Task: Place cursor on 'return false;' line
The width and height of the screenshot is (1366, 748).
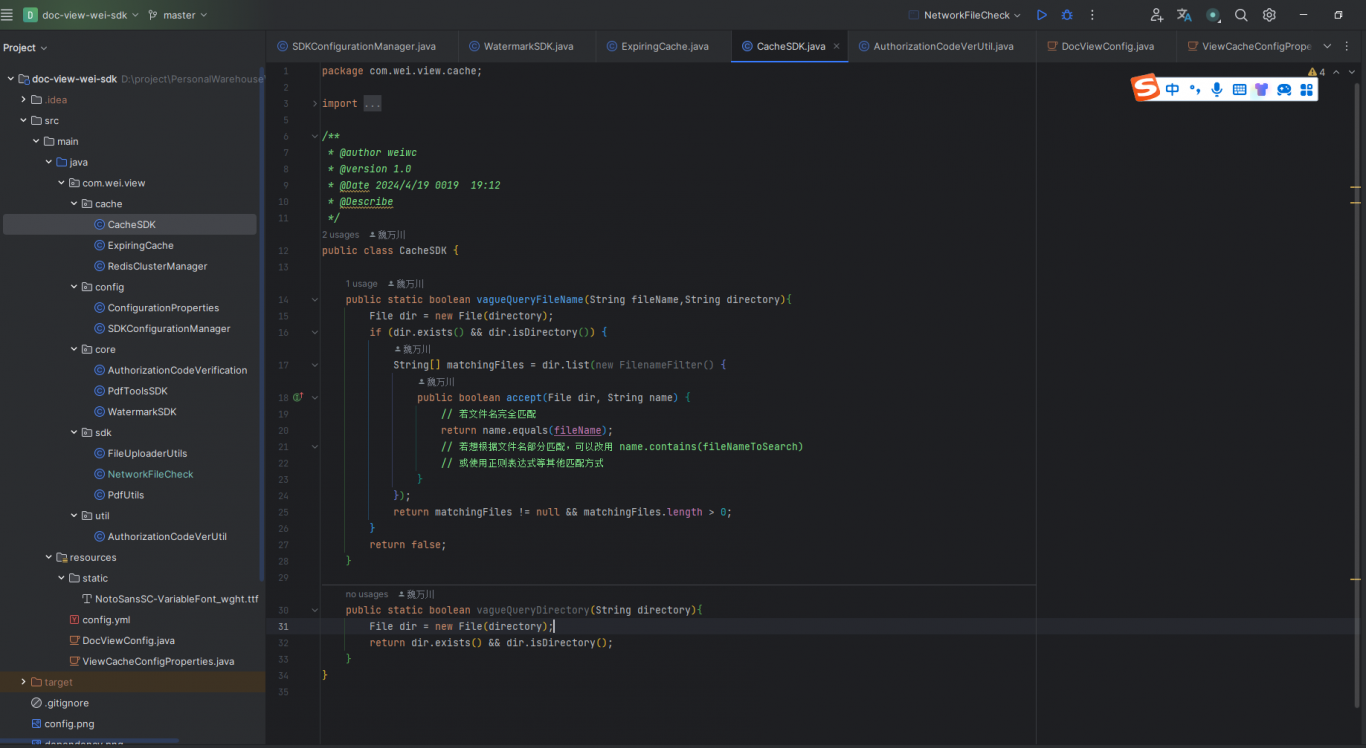Action: (x=407, y=545)
